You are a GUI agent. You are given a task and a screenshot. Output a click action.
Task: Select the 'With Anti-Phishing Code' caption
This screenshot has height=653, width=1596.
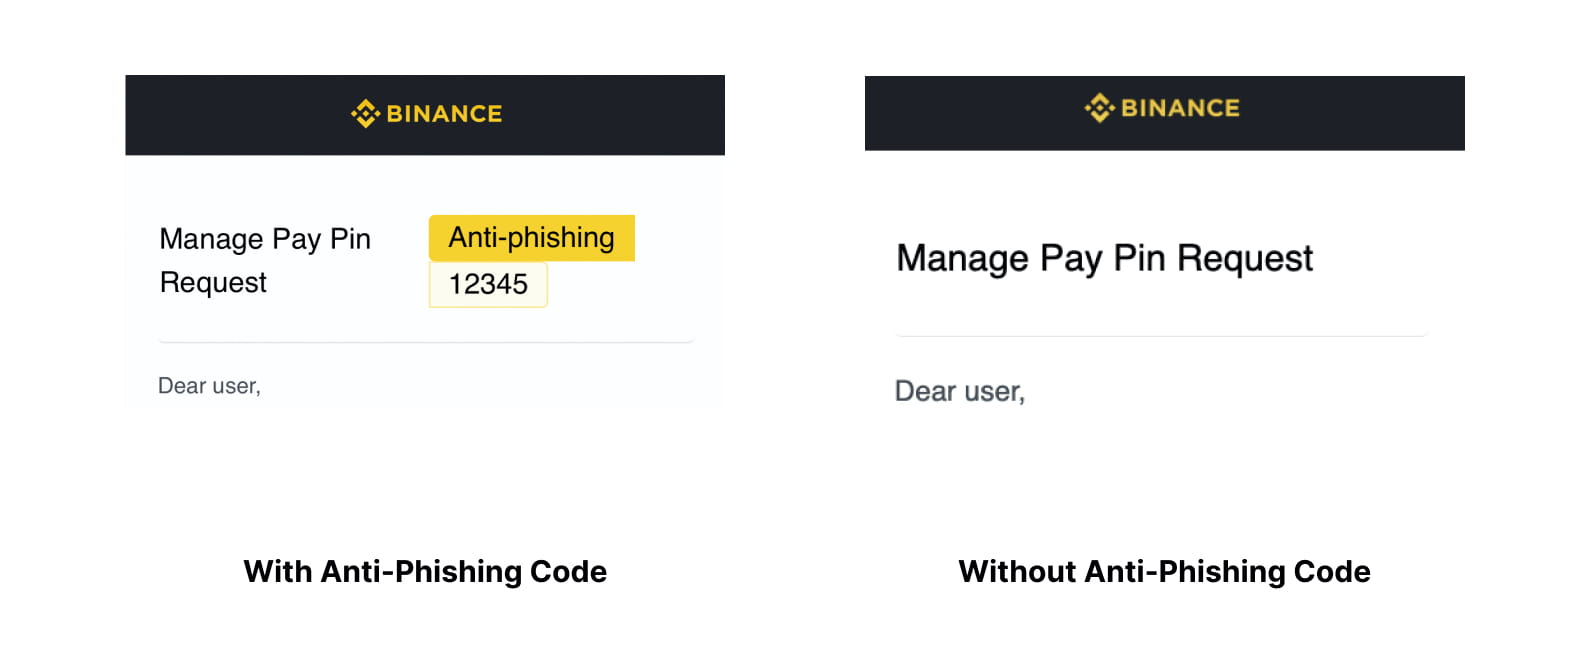[425, 571]
